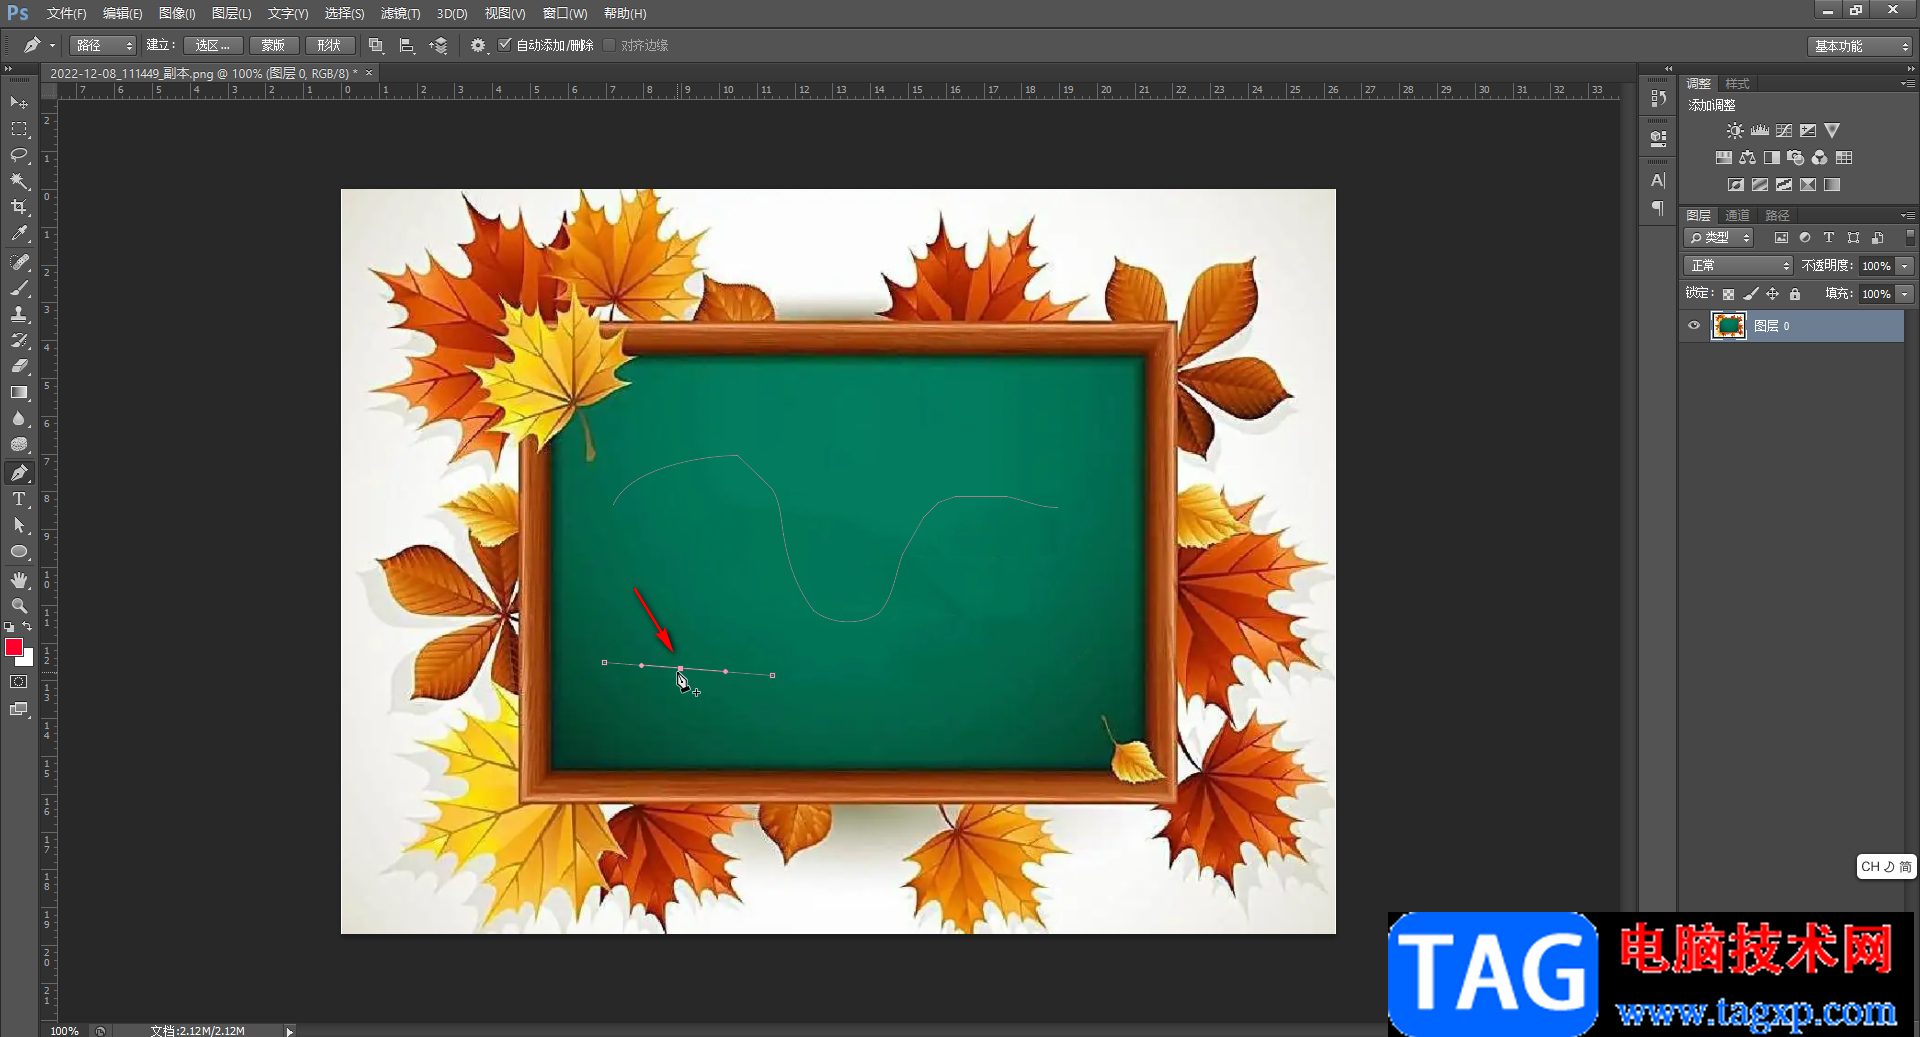Reset default foreground and background colors

pos(9,626)
